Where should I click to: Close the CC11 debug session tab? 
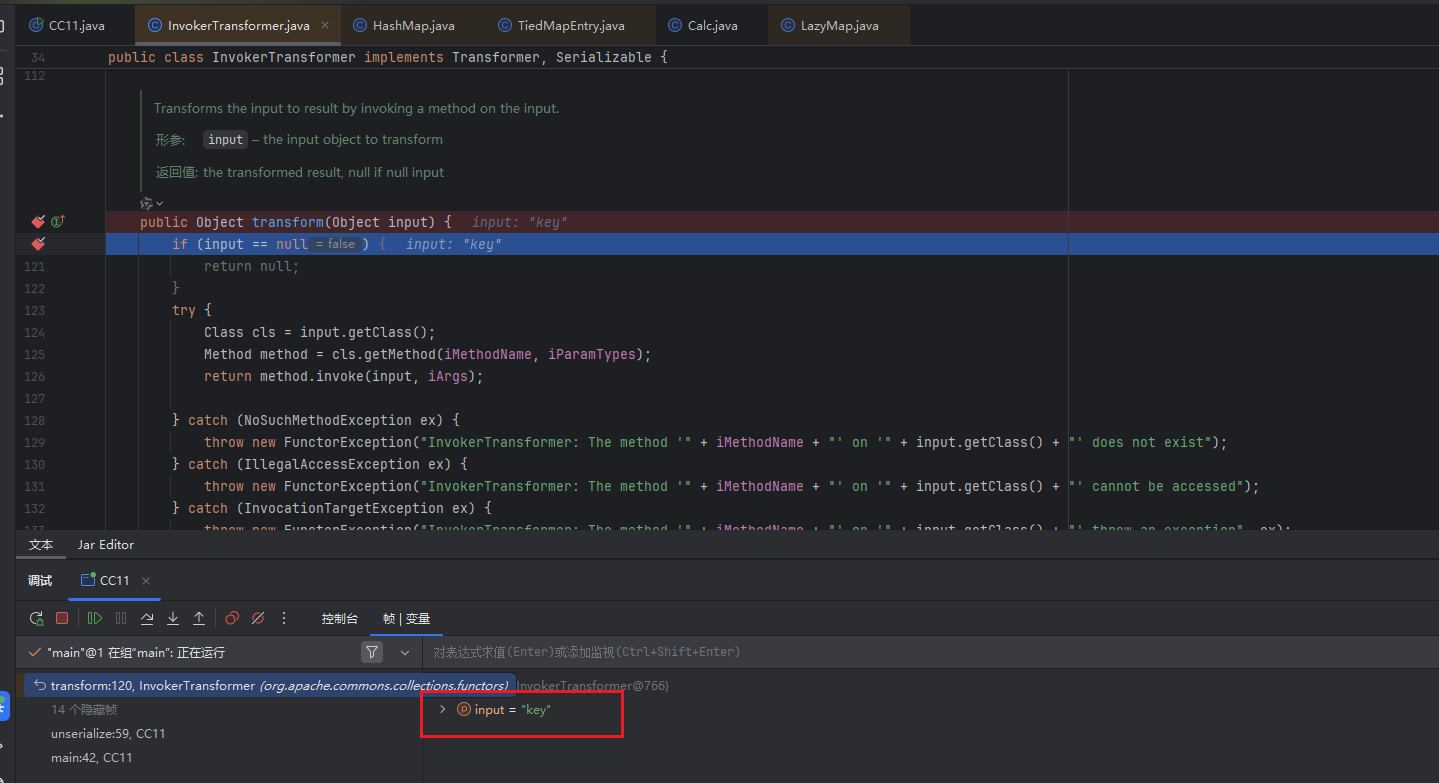coord(146,581)
